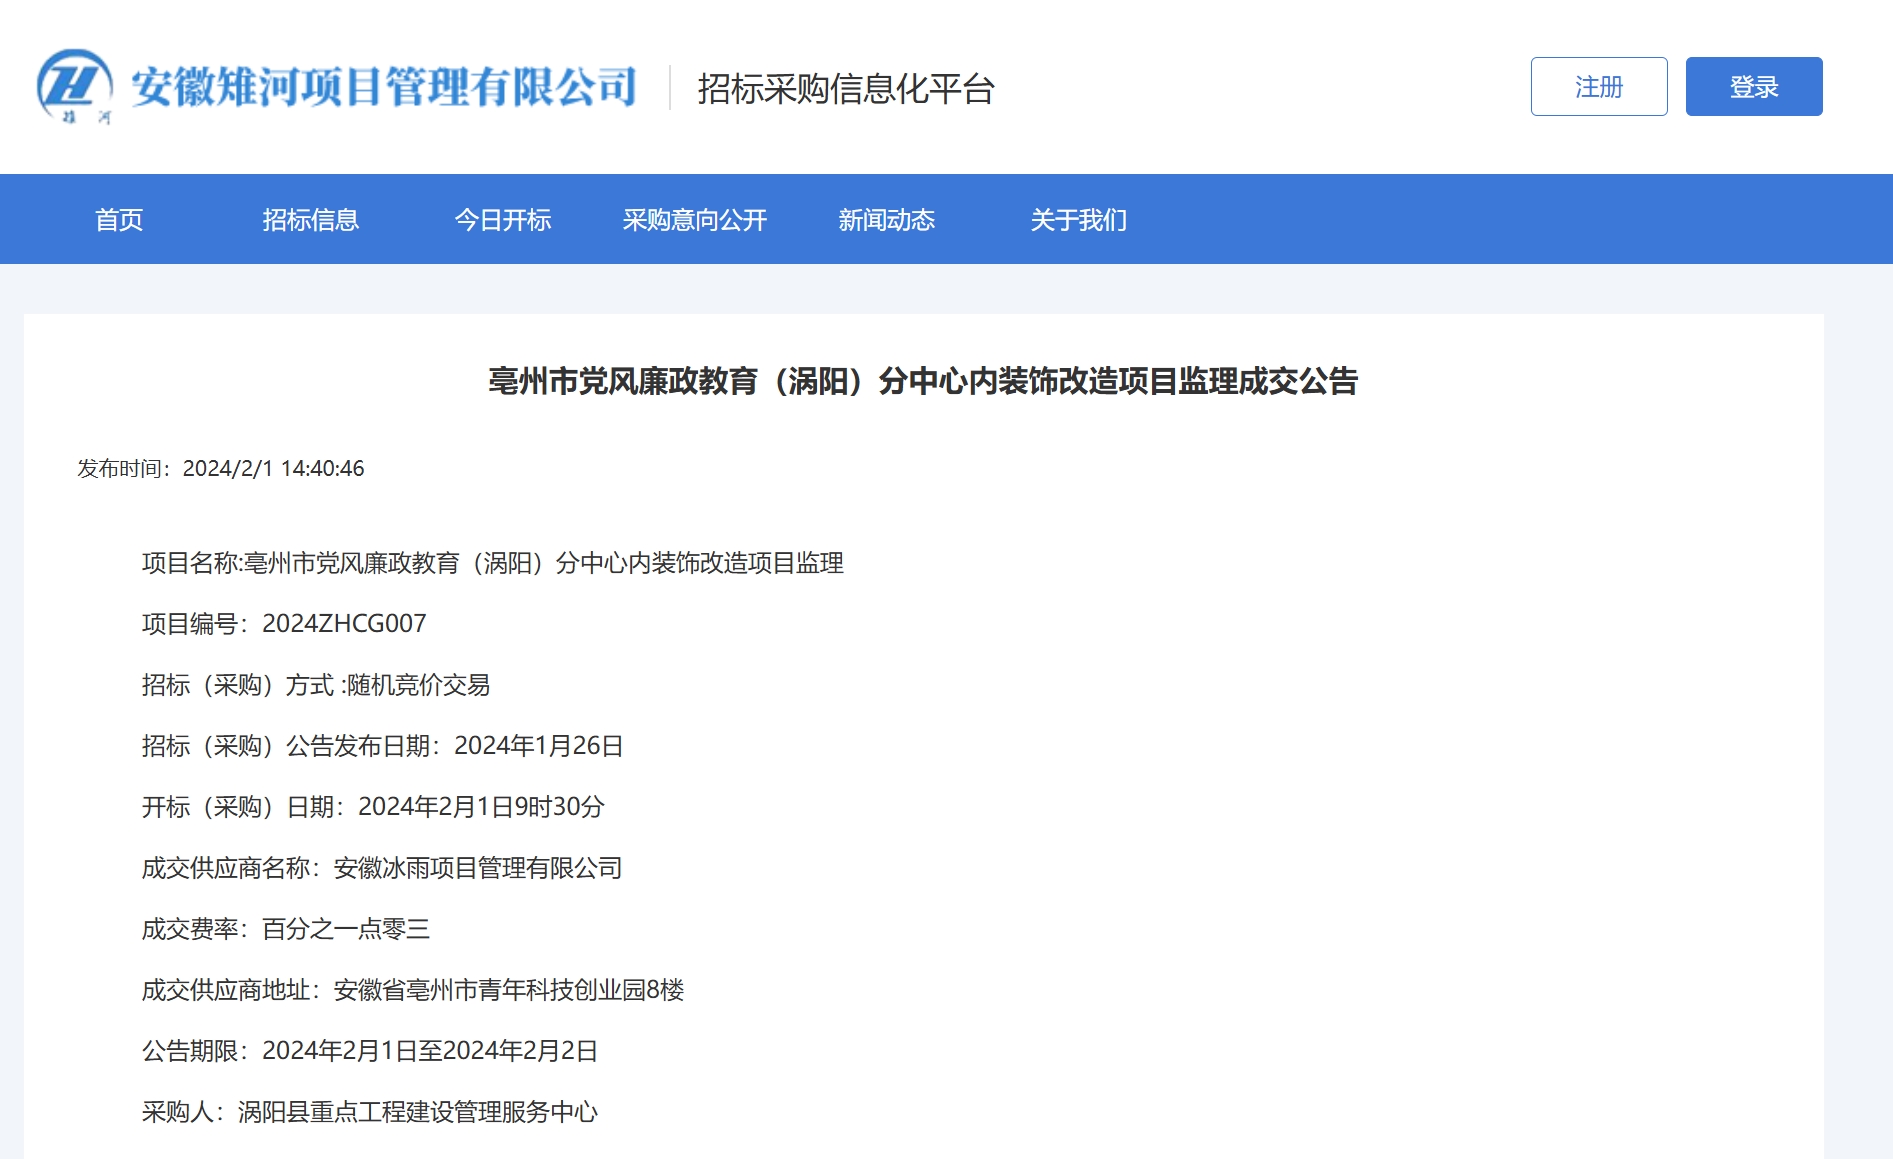Open the 新闻动态 menu item
This screenshot has height=1159, width=1893.
tap(887, 220)
